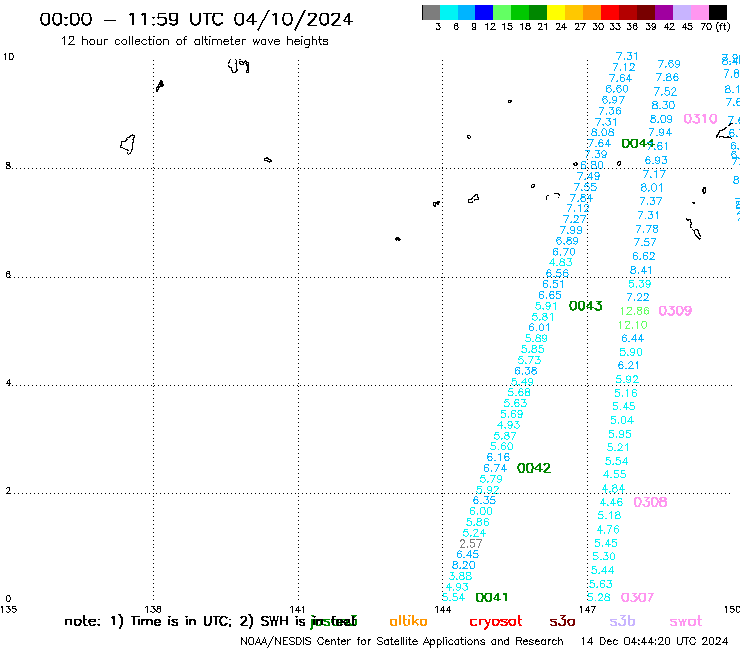This screenshot has width=740, height=650.
Task: Click the timestamp '14 Dec 04:44:20 UTC 2024'
Action: point(654,642)
